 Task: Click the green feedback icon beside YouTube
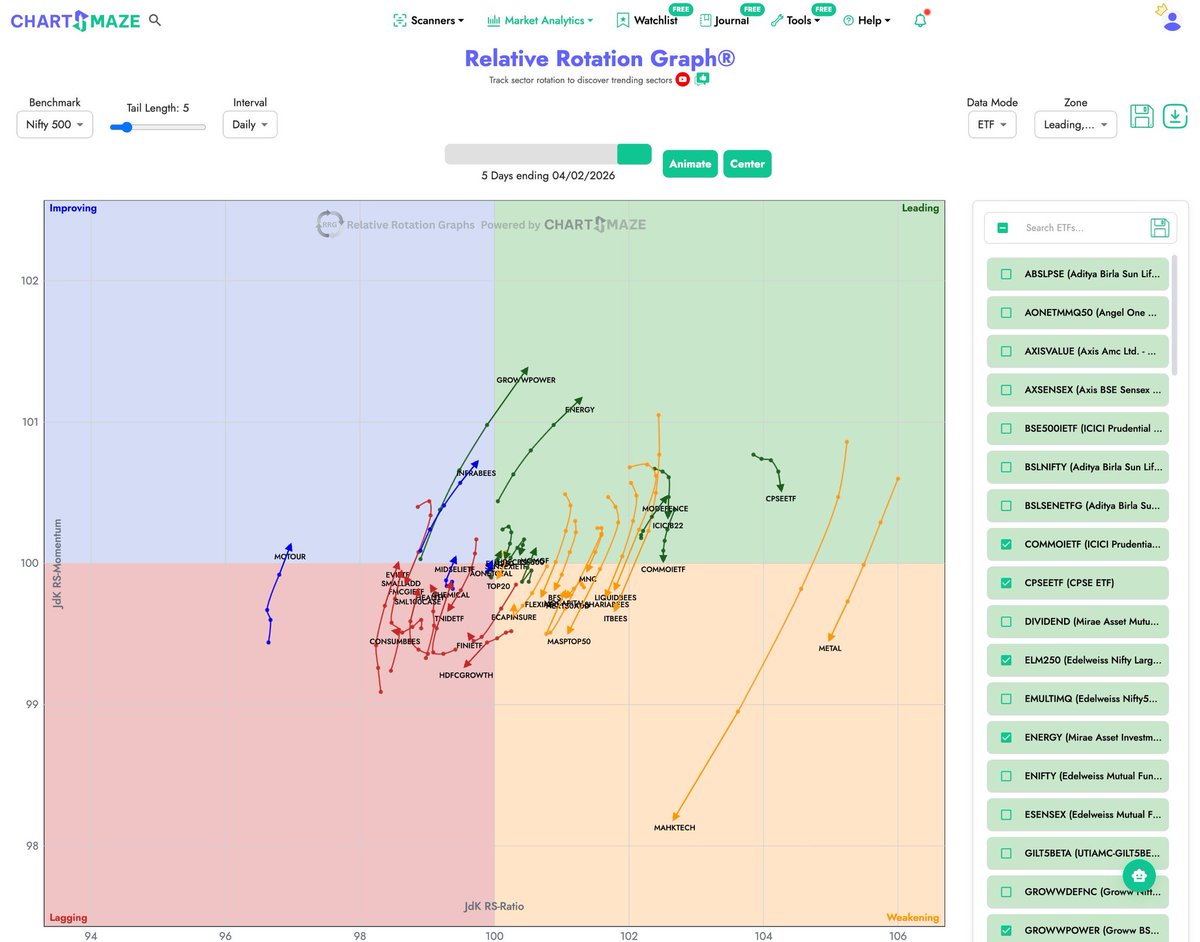pyautogui.click(x=703, y=79)
